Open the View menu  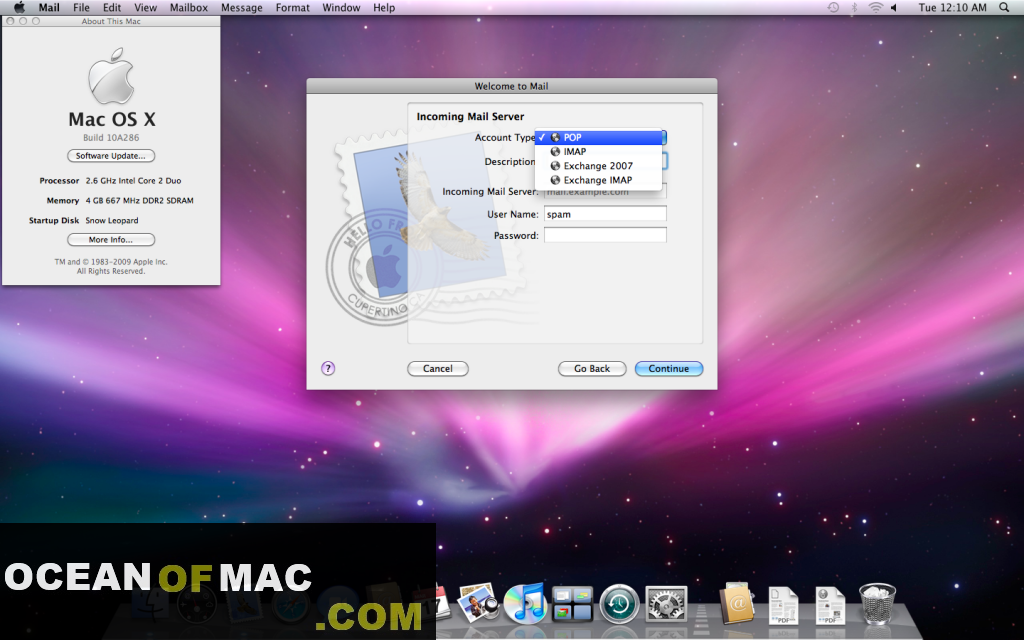point(146,8)
